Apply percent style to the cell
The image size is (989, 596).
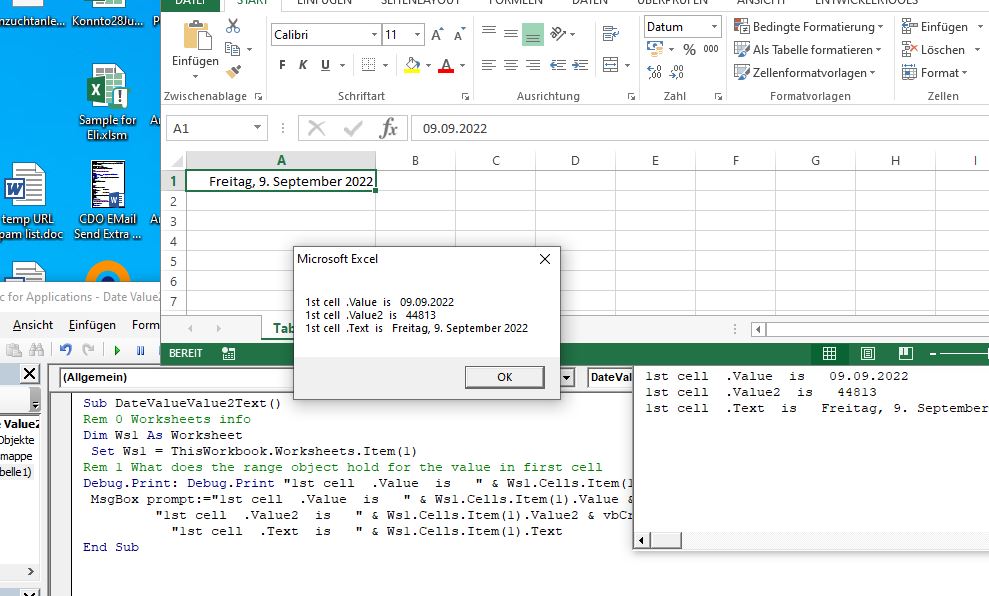click(x=689, y=49)
